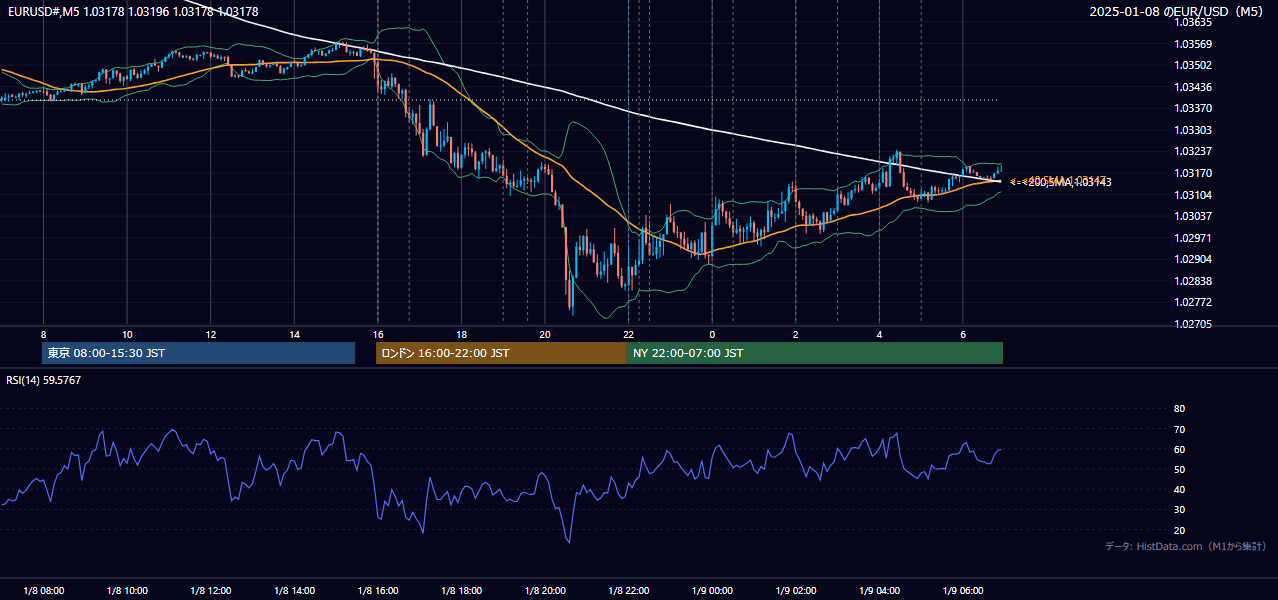Click hour tick 22 below price chart
The height and width of the screenshot is (600, 1278).
click(628, 334)
